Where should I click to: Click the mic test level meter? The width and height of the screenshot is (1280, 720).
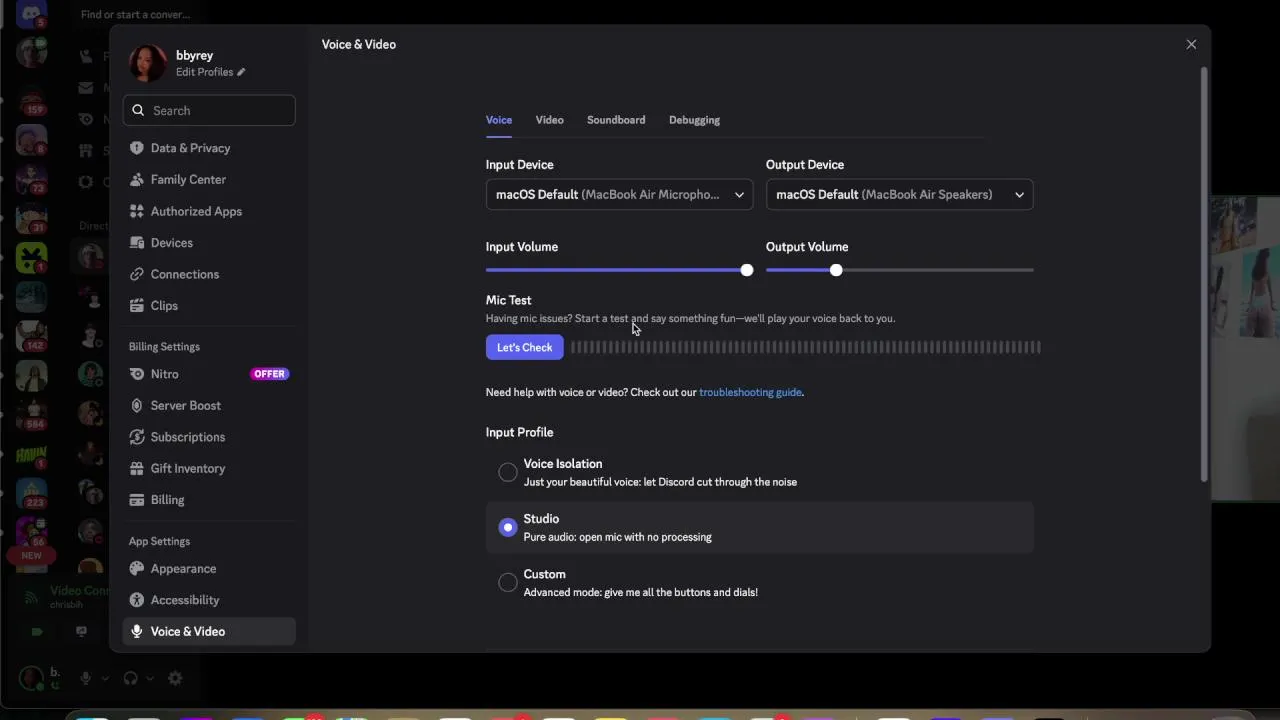pos(806,347)
